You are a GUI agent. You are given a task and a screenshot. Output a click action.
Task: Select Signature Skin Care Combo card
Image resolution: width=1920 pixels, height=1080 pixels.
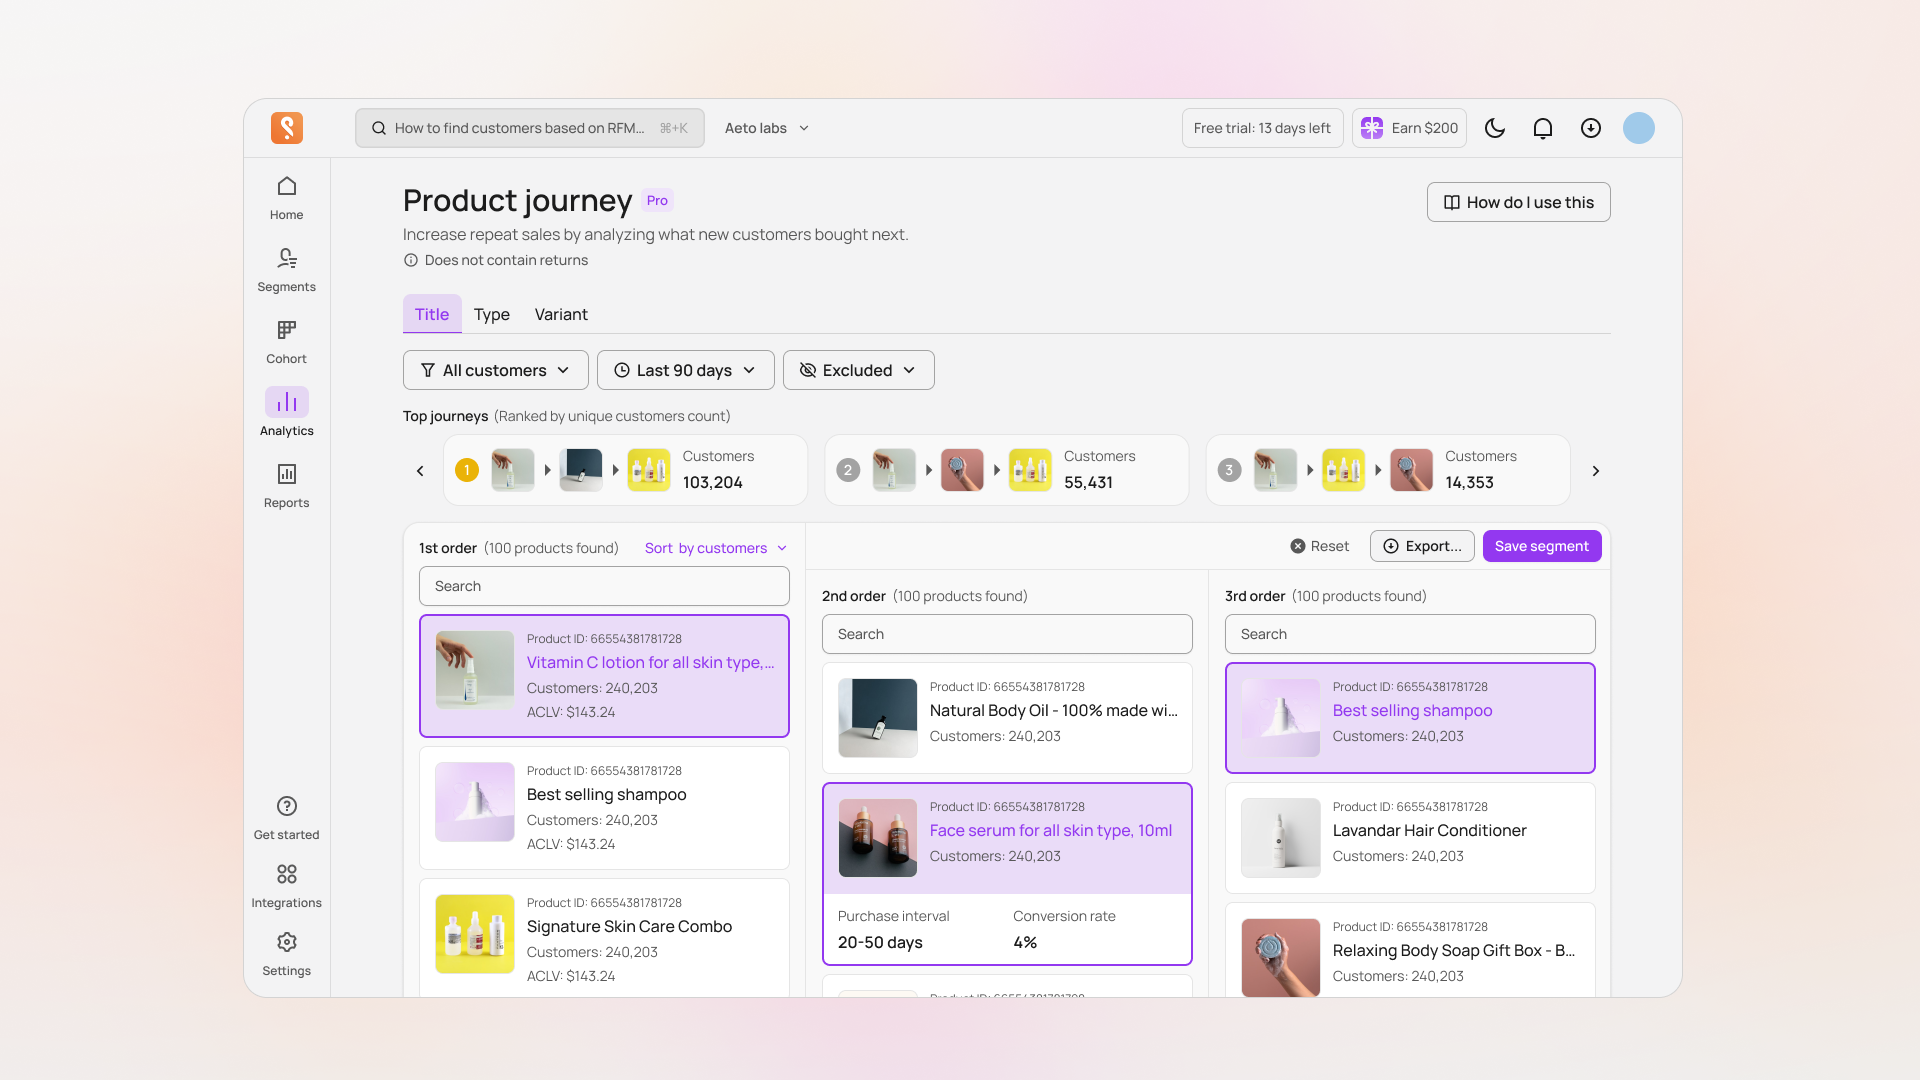pos(604,937)
